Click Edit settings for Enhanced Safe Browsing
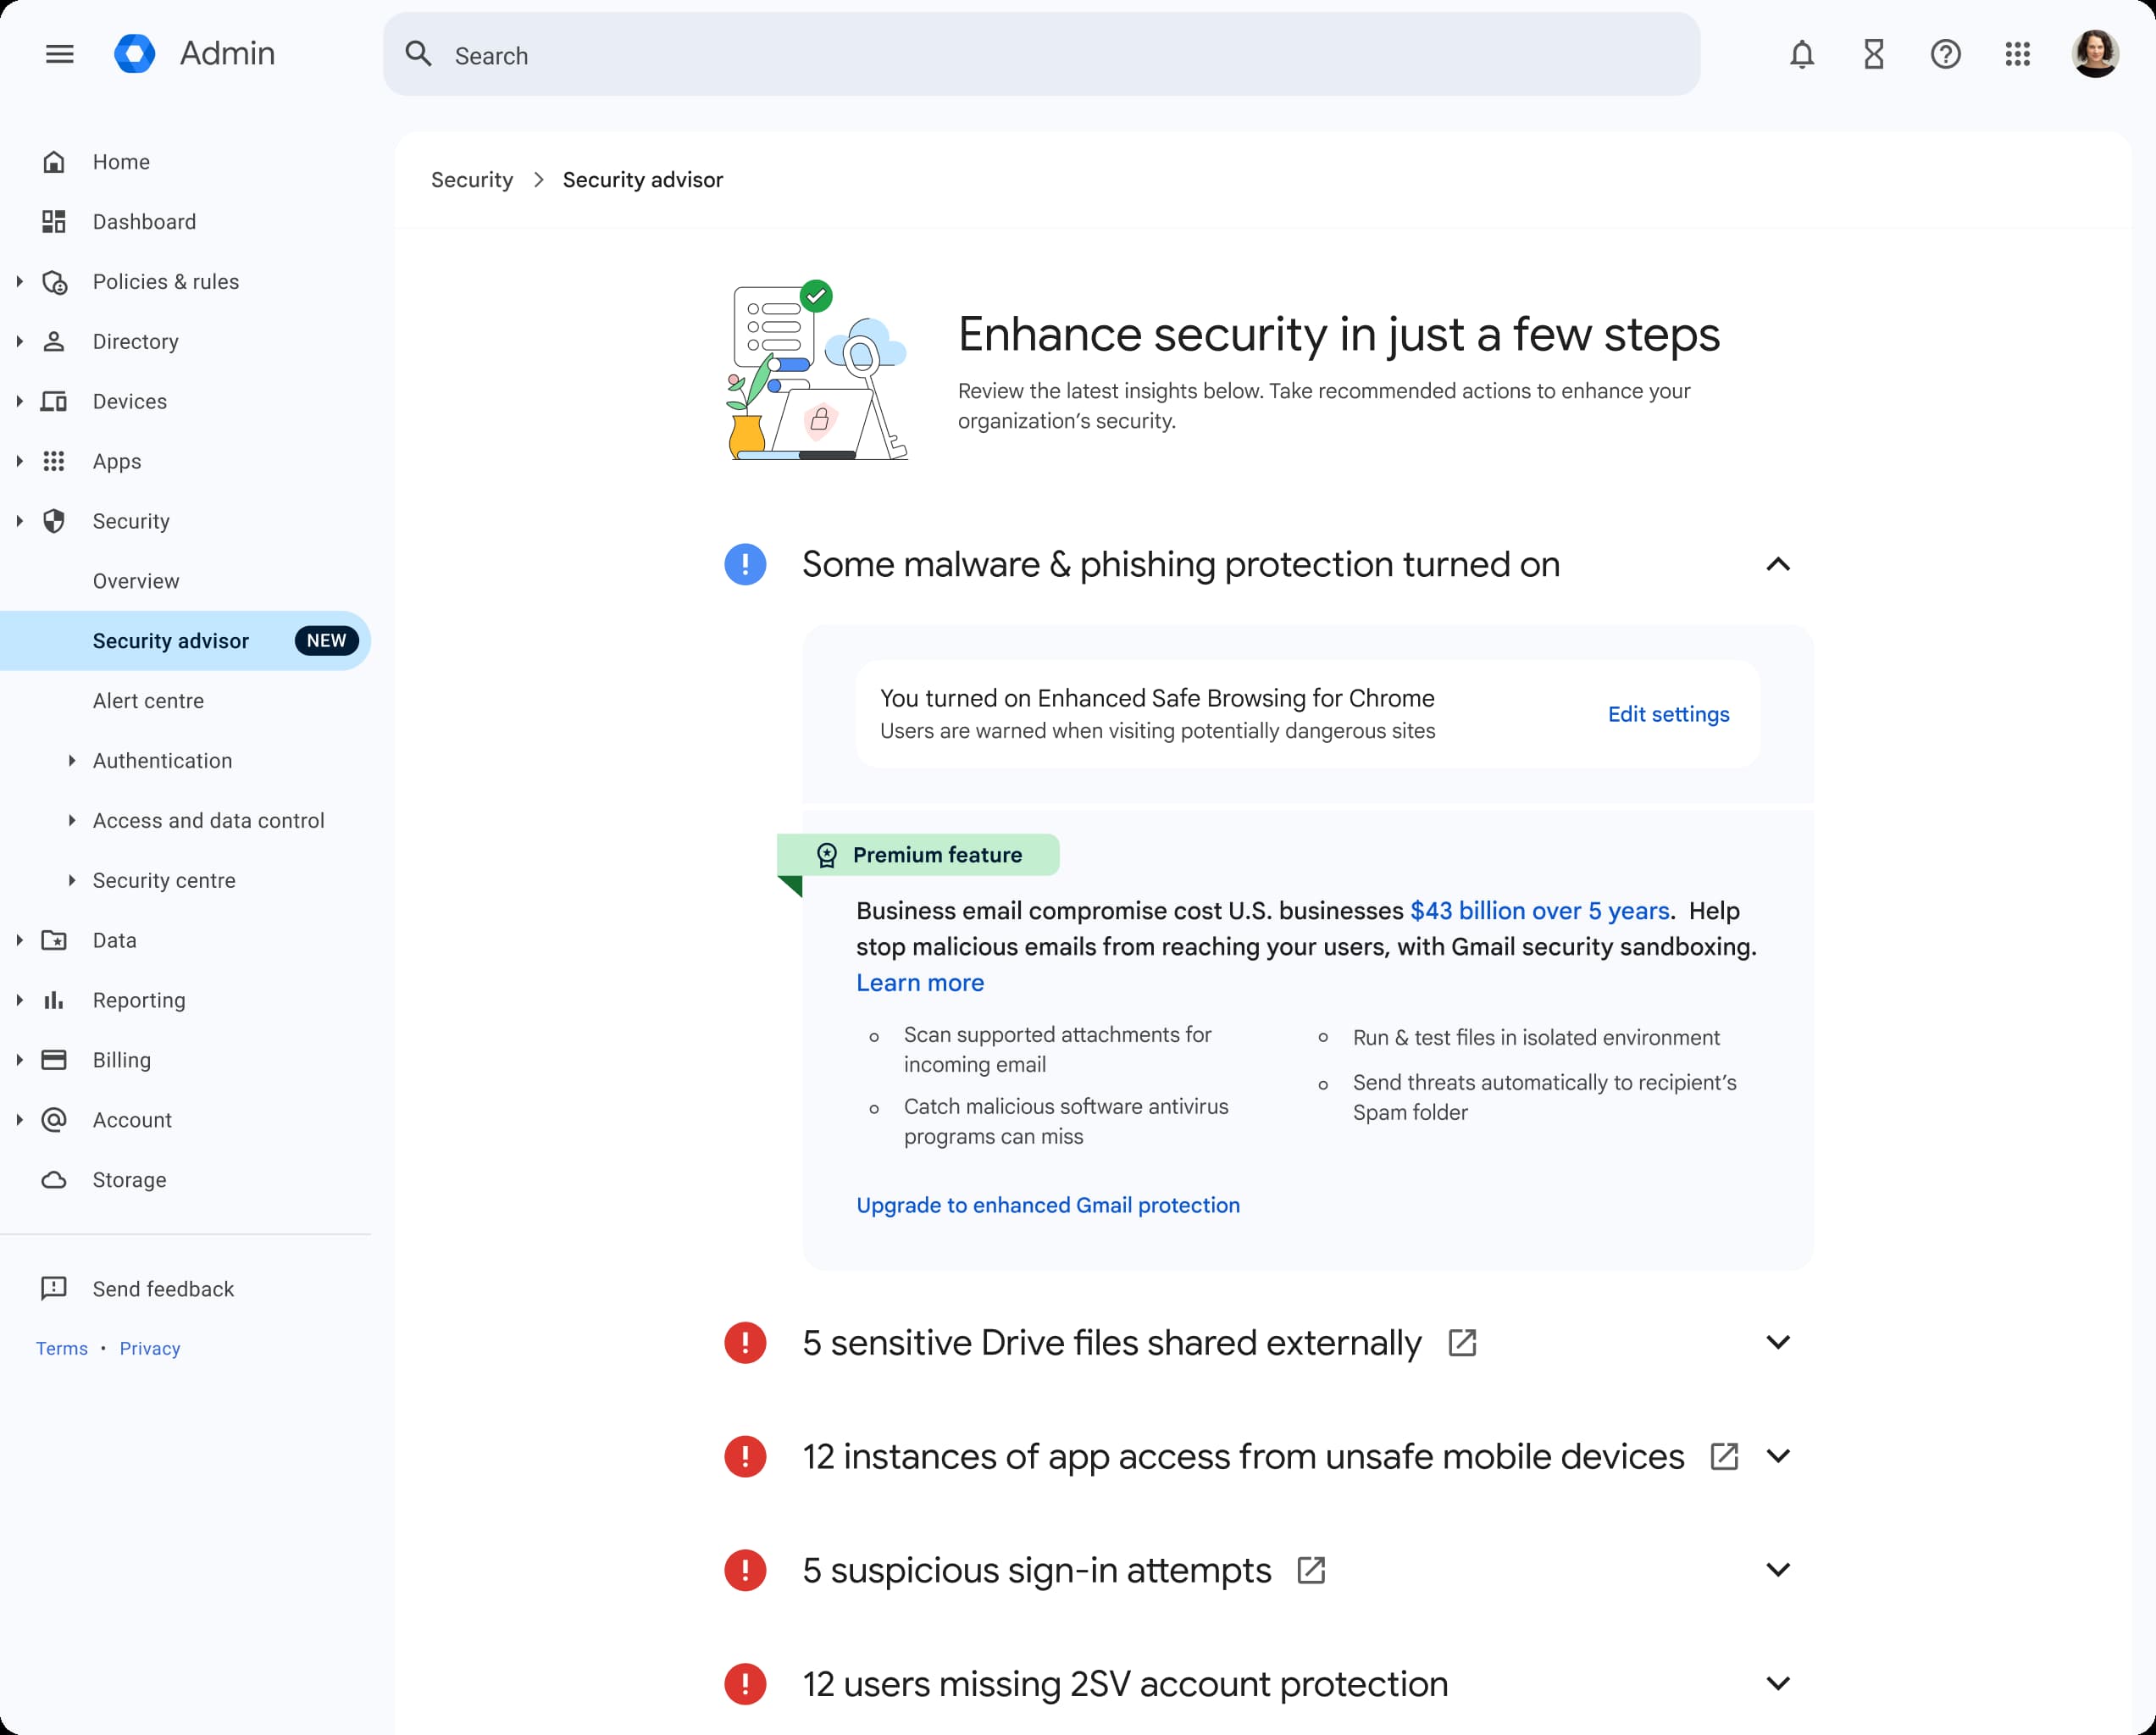2156x1735 pixels. click(1668, 714)
